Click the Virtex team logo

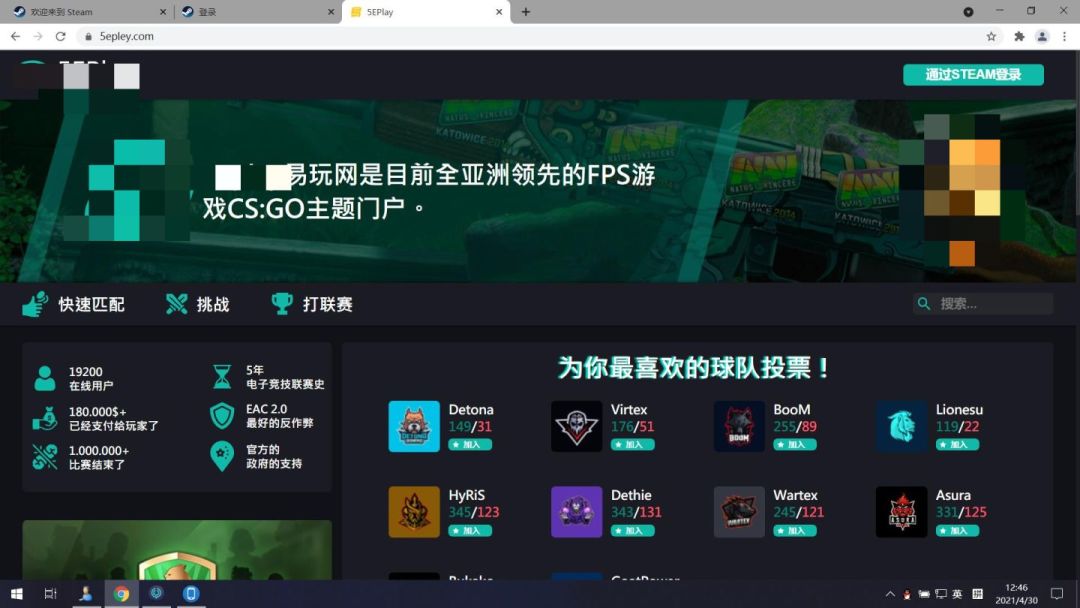[577, 426]
